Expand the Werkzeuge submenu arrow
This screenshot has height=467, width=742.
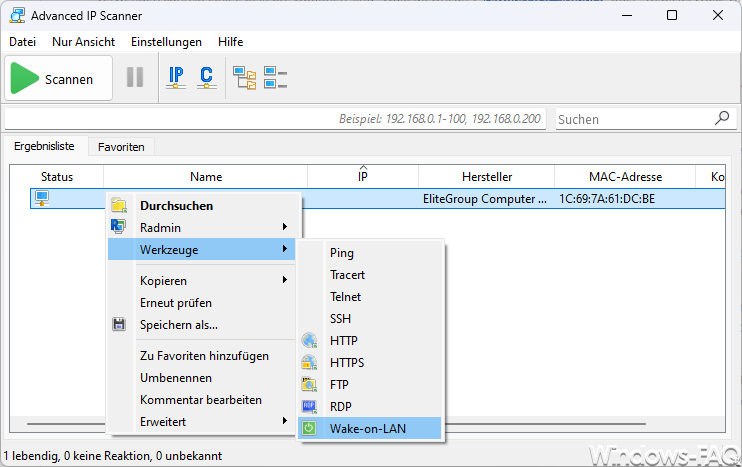(x=285, y=248)
